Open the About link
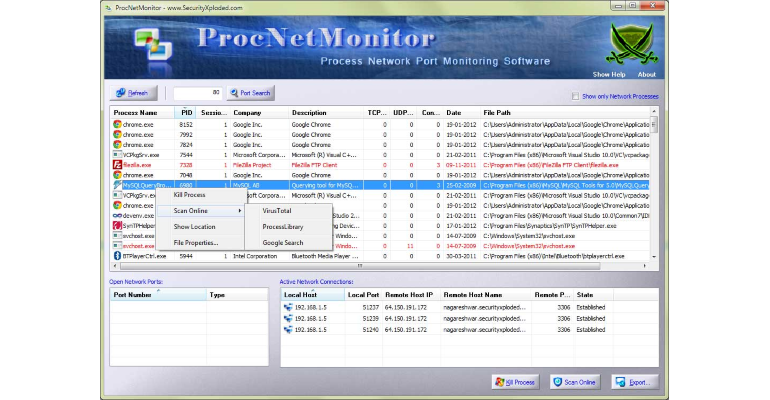Screen dimensions: 770x400 [646, 75]
